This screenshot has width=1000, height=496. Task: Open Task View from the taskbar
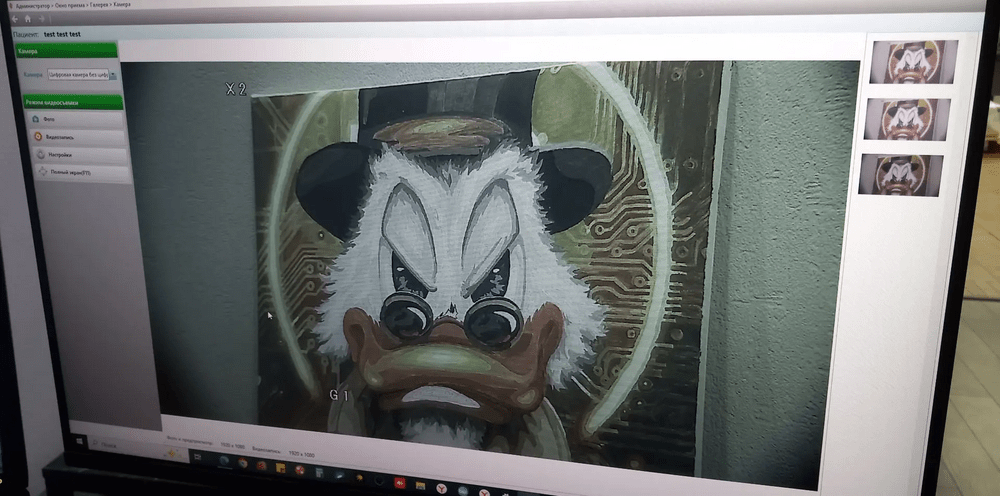click(x=198, y=457)
